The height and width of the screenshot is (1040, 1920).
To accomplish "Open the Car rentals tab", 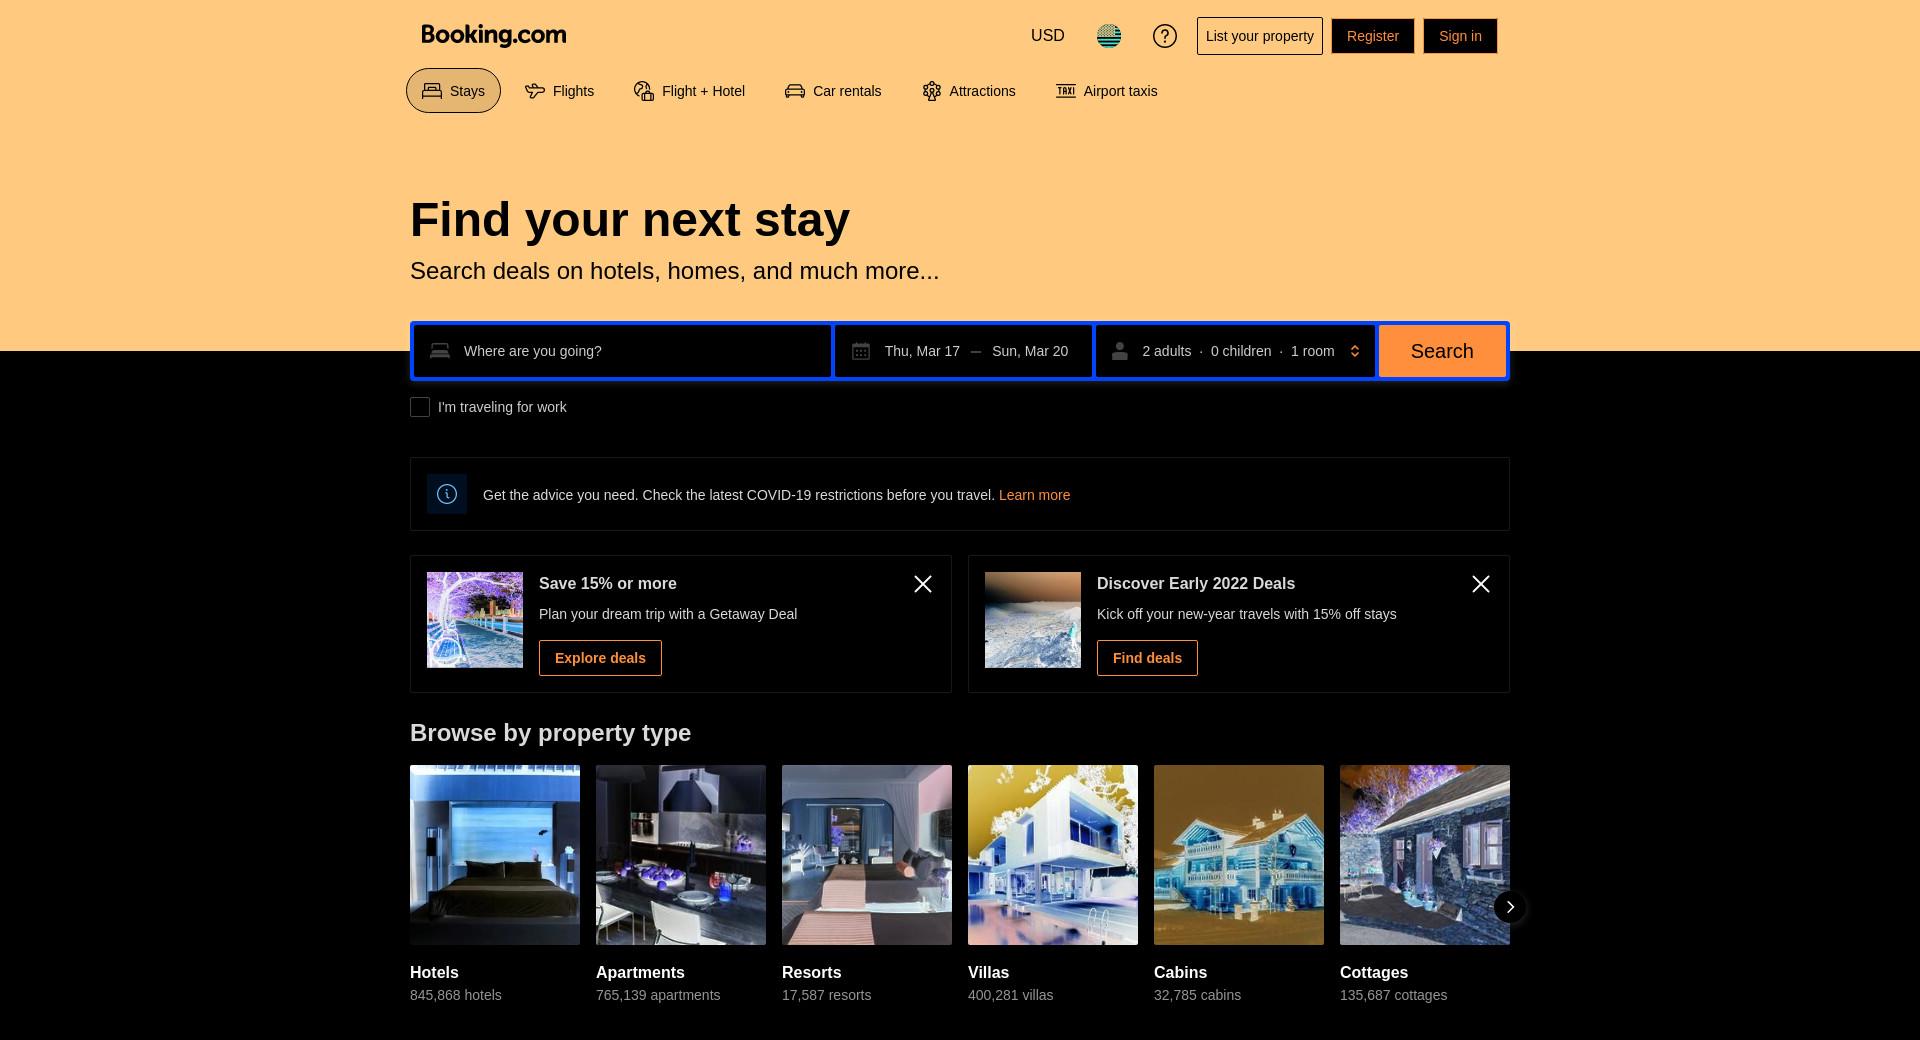I will point(833,91).
